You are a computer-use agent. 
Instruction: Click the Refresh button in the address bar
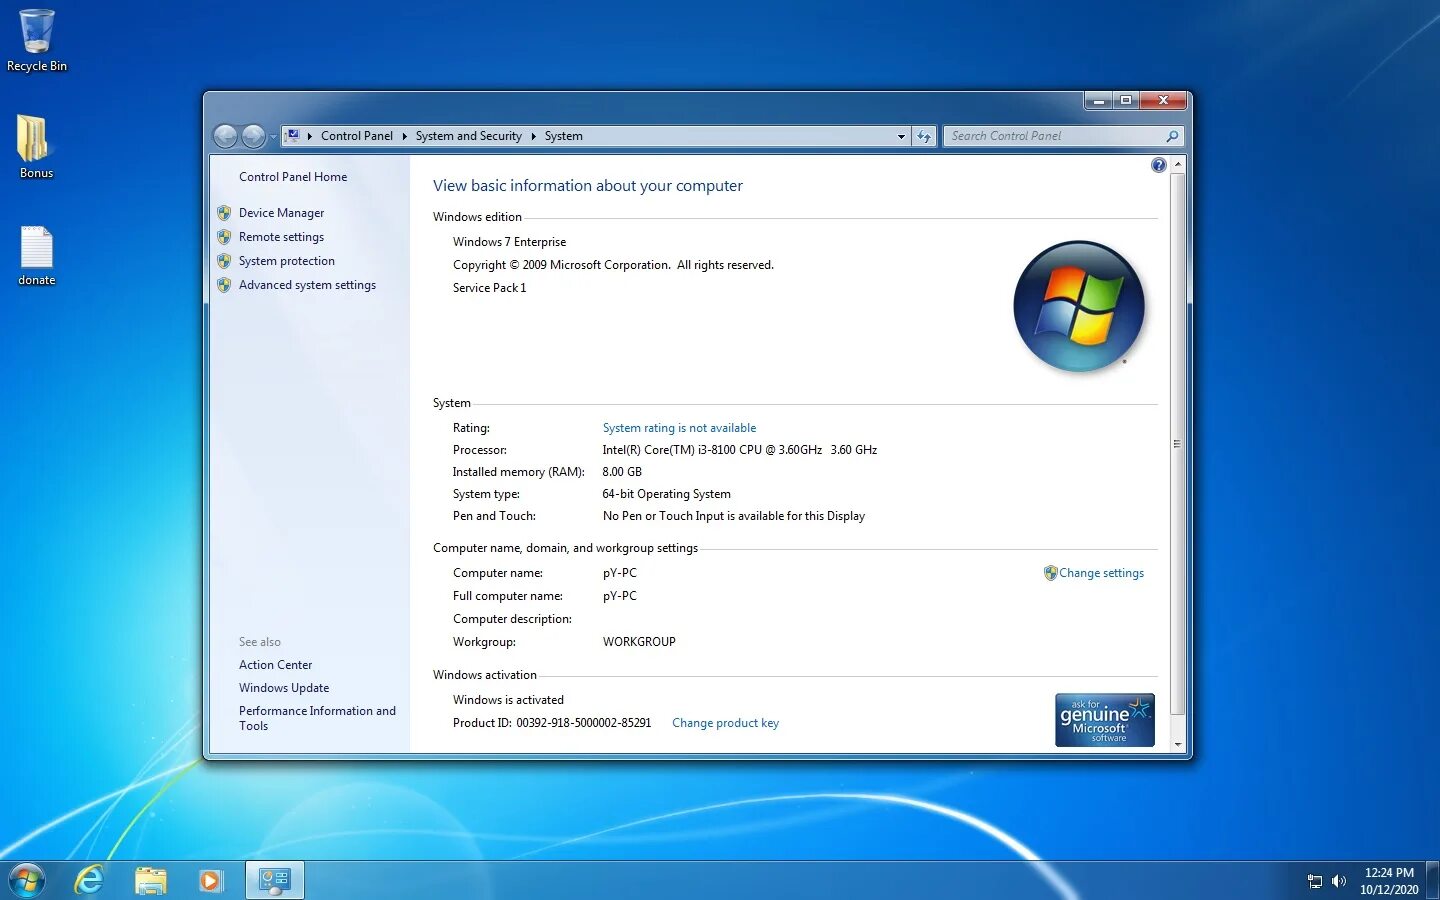click(924, 136)
